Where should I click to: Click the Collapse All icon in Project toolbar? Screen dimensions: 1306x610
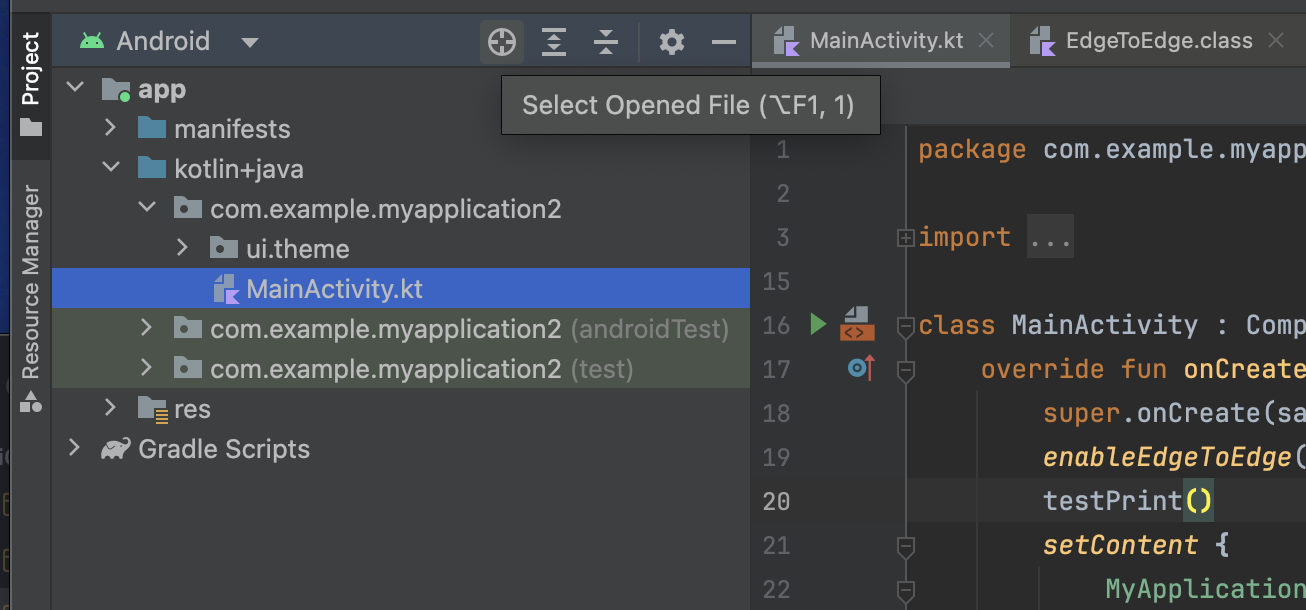pyautogui.click(x=605, y=41)
